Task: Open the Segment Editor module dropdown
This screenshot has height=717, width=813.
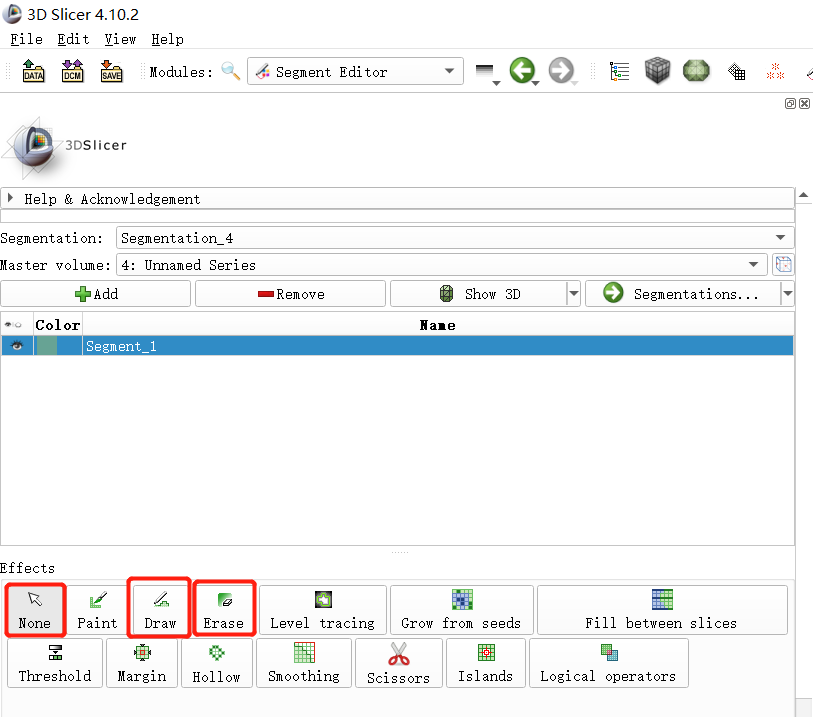Action: tap(355, 72)
